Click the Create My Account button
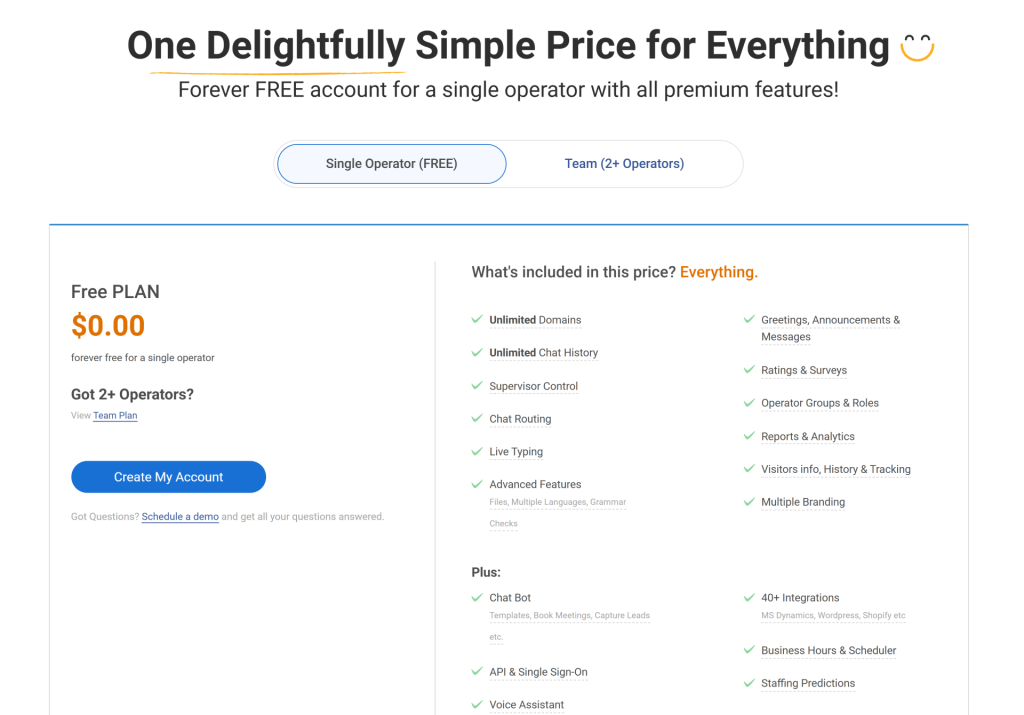This screenshot has width=1024, height=715. 168,477
